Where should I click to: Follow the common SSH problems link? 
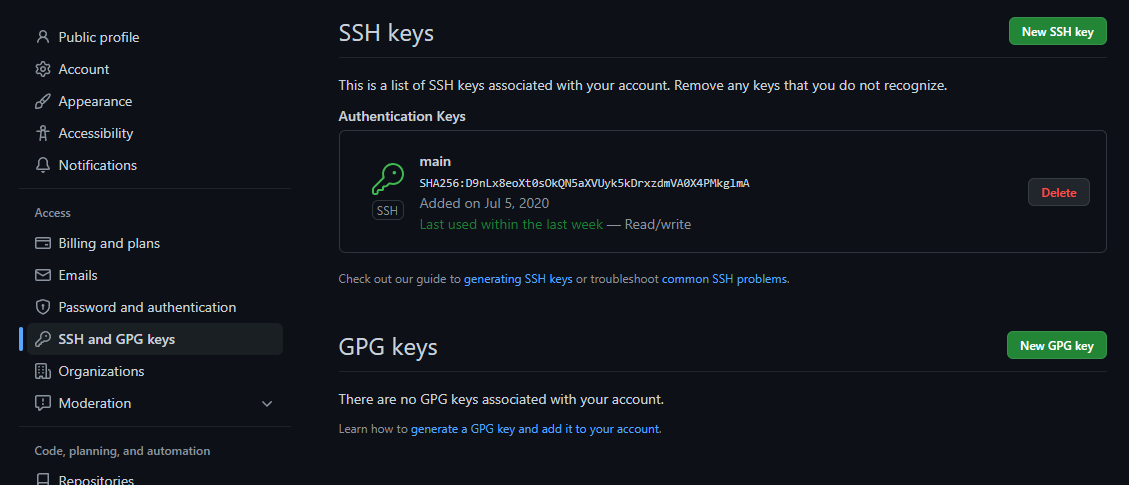pyautogui.click(x=724, y=279)
